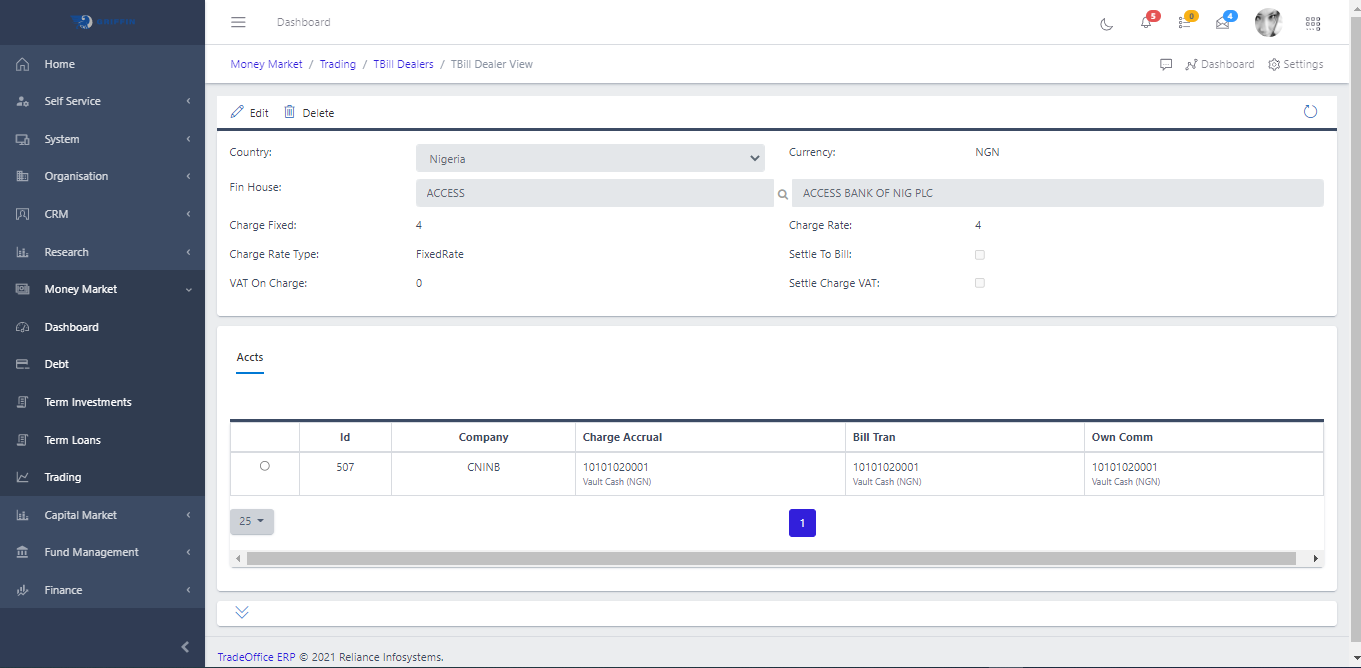
Task: Open the 25 page size dropdown
Action: [x=251, y=521]
